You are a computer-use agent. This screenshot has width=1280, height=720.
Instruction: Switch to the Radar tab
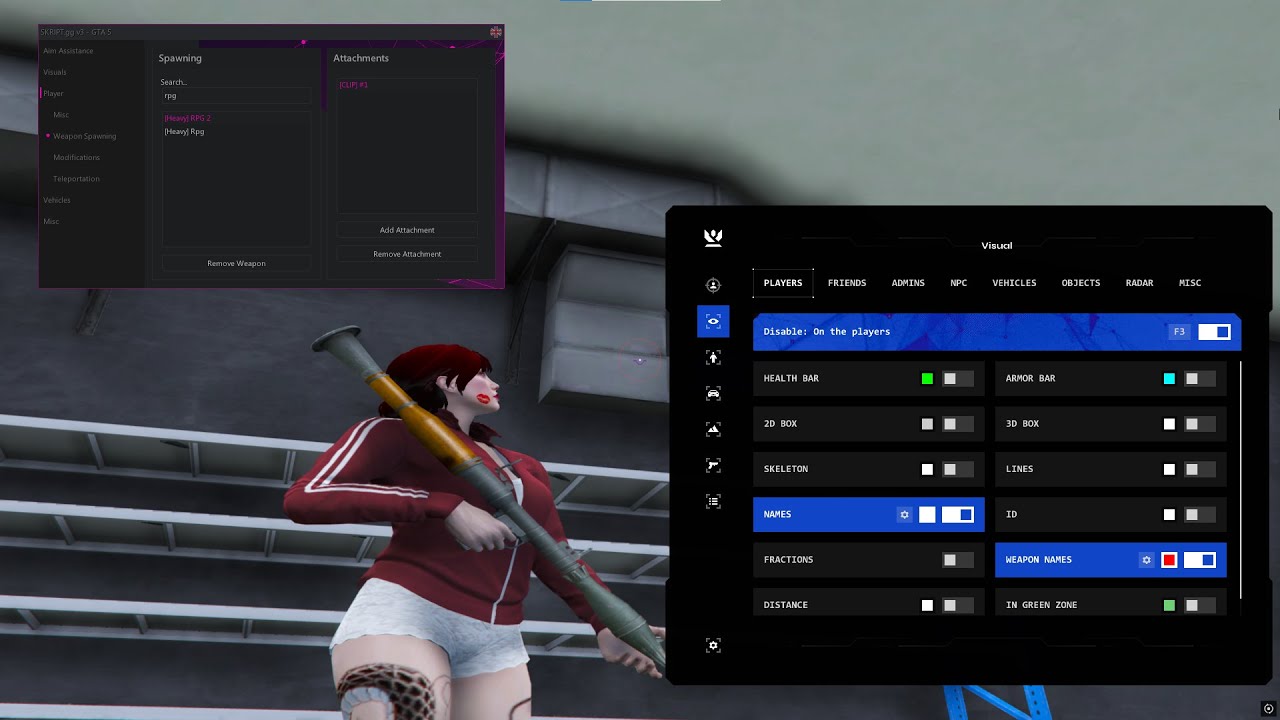(x=1139, y=283)
